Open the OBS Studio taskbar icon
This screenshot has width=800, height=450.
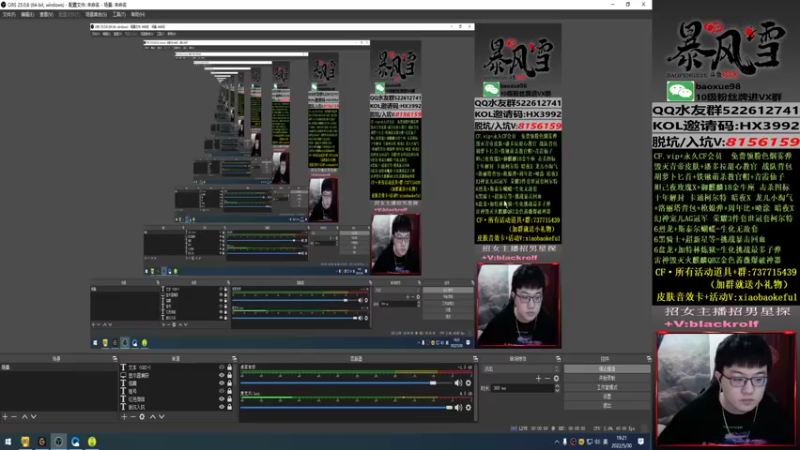[58, 441]
